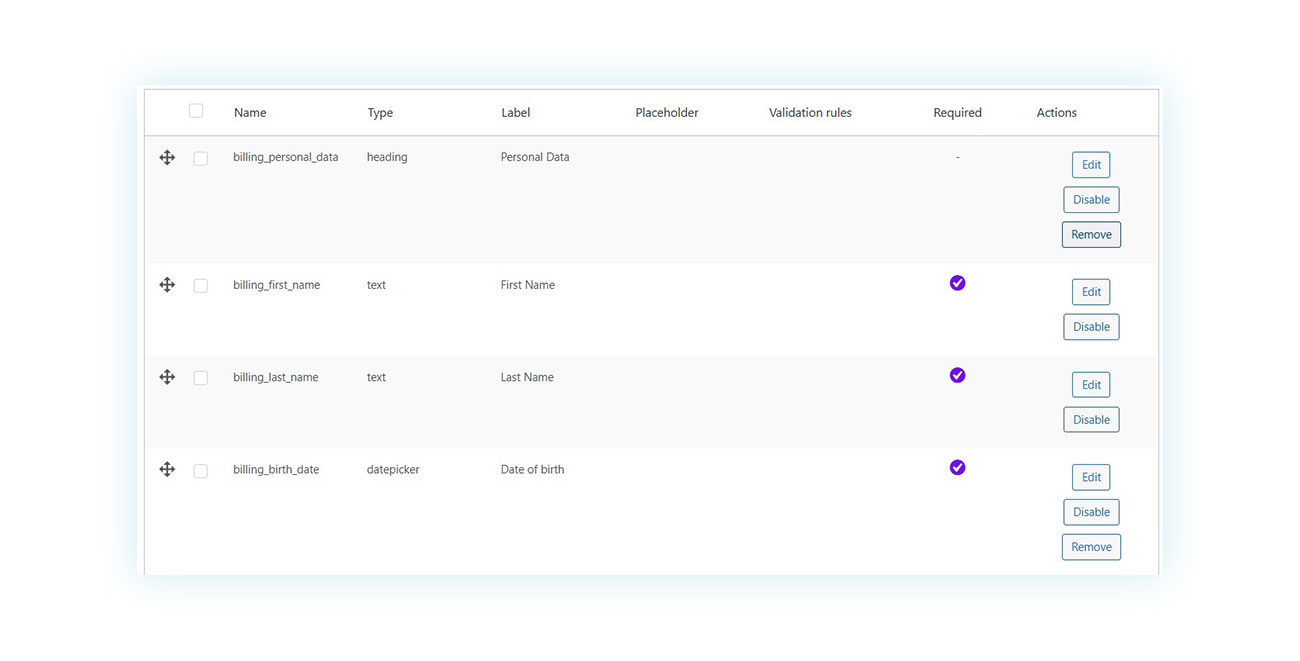Disable the First Name field
The width and height of the screenshot is (1300, 661).
[1091, 327]
